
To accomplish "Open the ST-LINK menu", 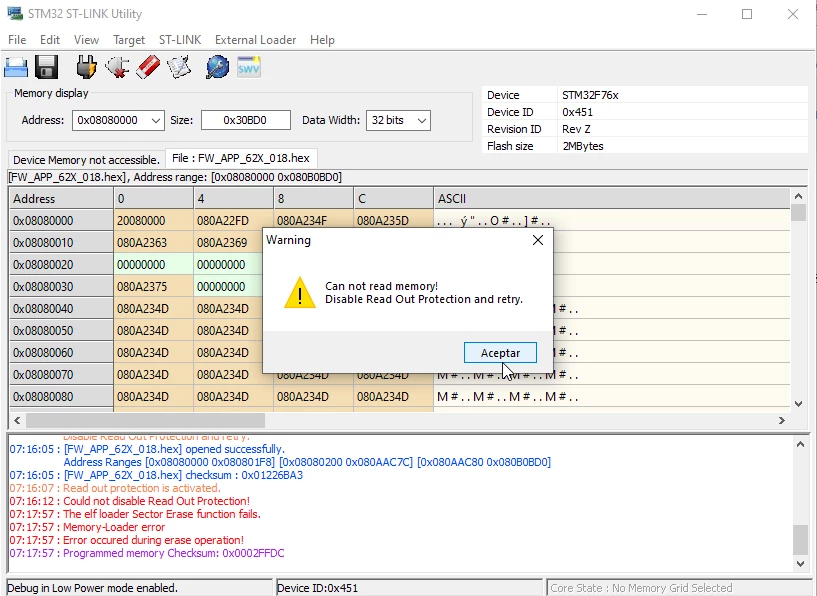I will [180, 40].
